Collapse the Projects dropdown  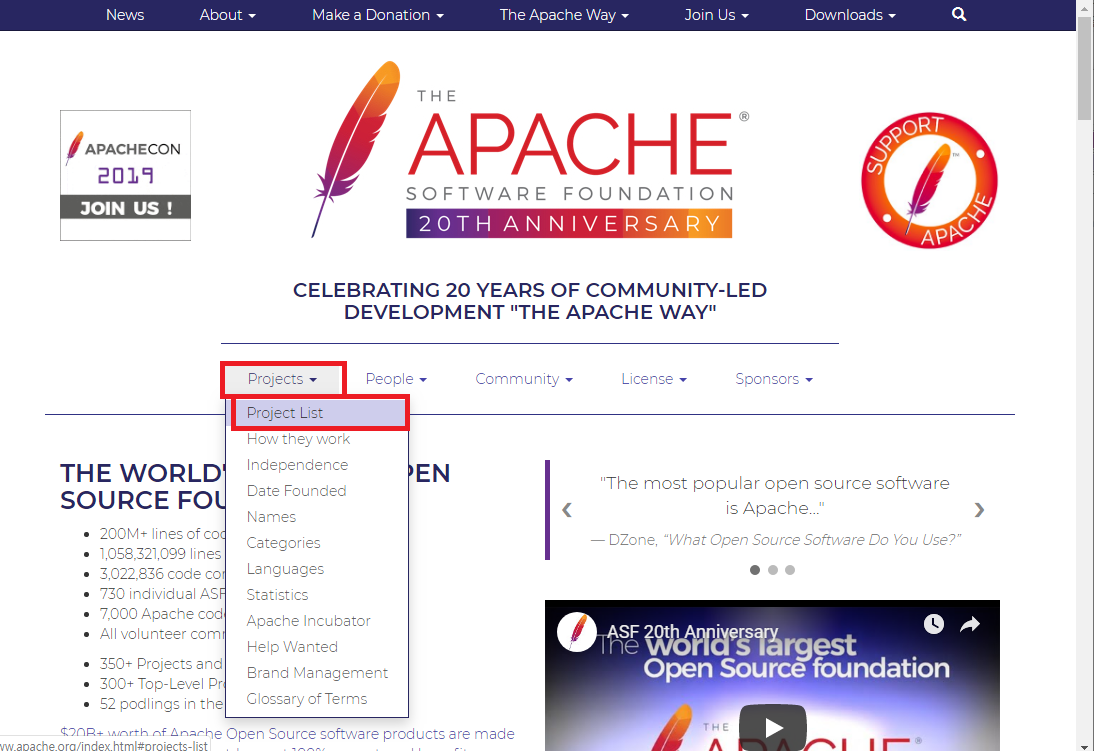coord(283,379)
